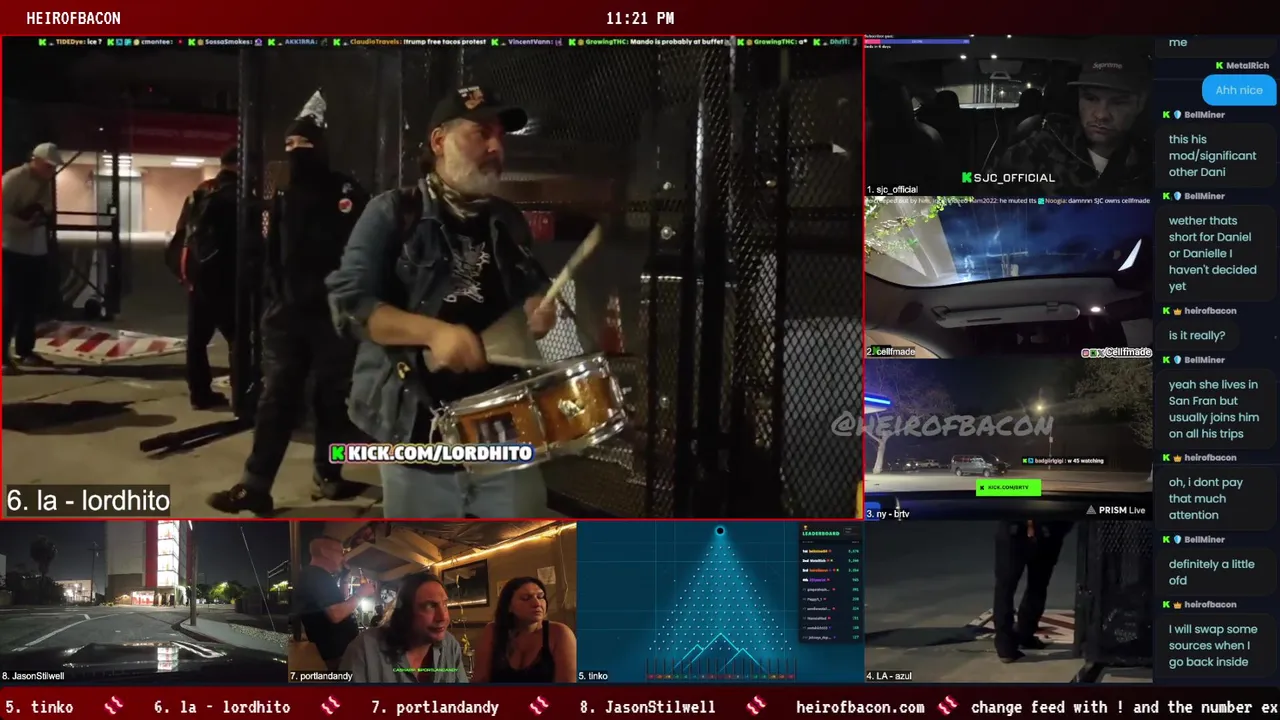Image resolution: width=1280 pixels, height=720 pixels.
Task: Select the JasonStilwell street feed
Action: click(x=145, y=602)
